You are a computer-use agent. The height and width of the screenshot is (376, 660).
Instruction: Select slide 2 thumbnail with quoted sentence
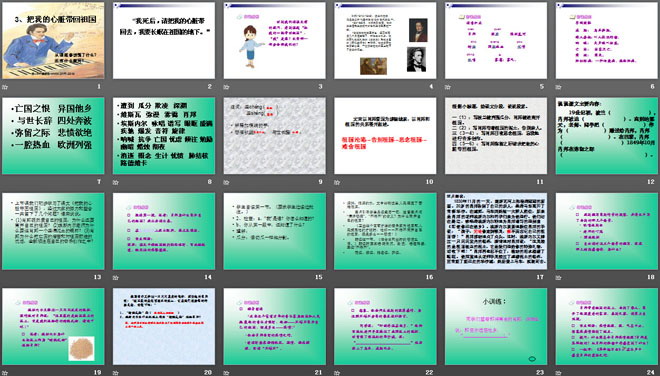(x=164, y=40)
